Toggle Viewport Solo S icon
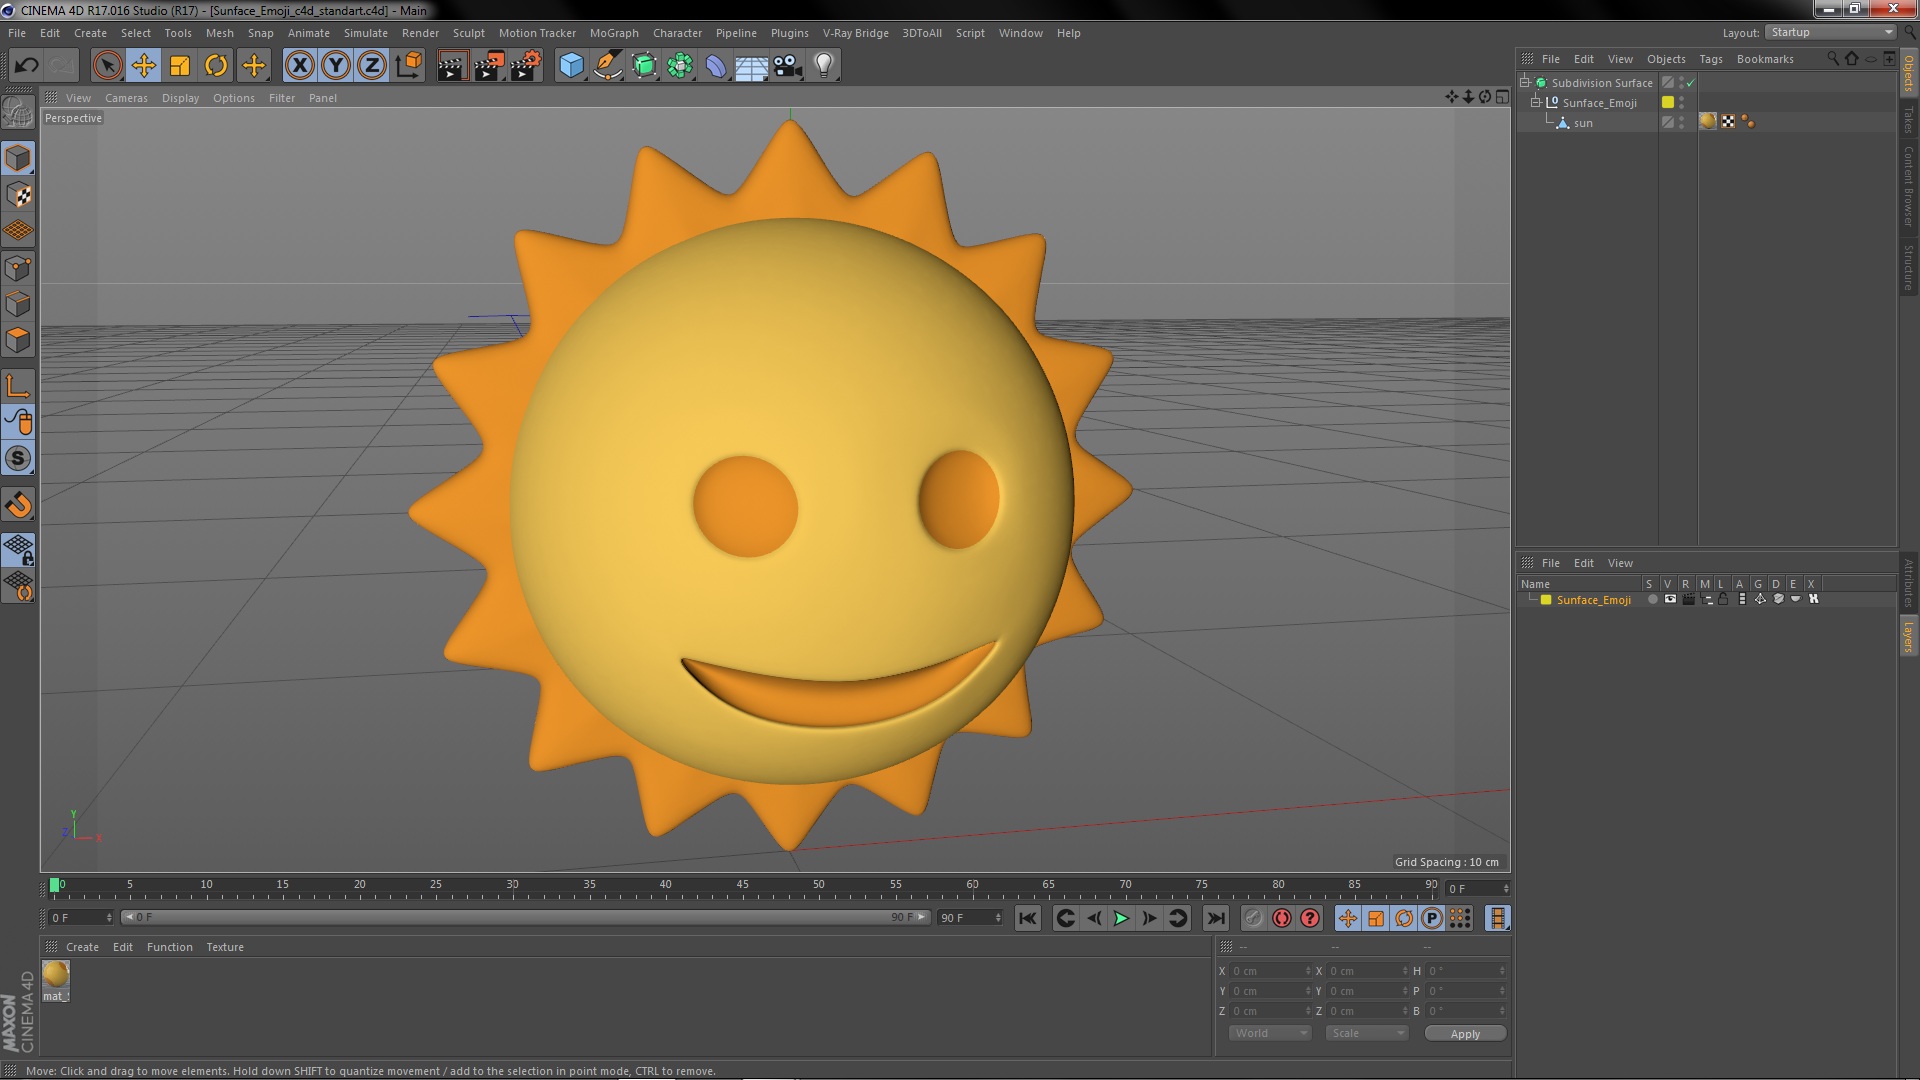This screenshot has width=1920, height=1080. [x=18, y=459]
